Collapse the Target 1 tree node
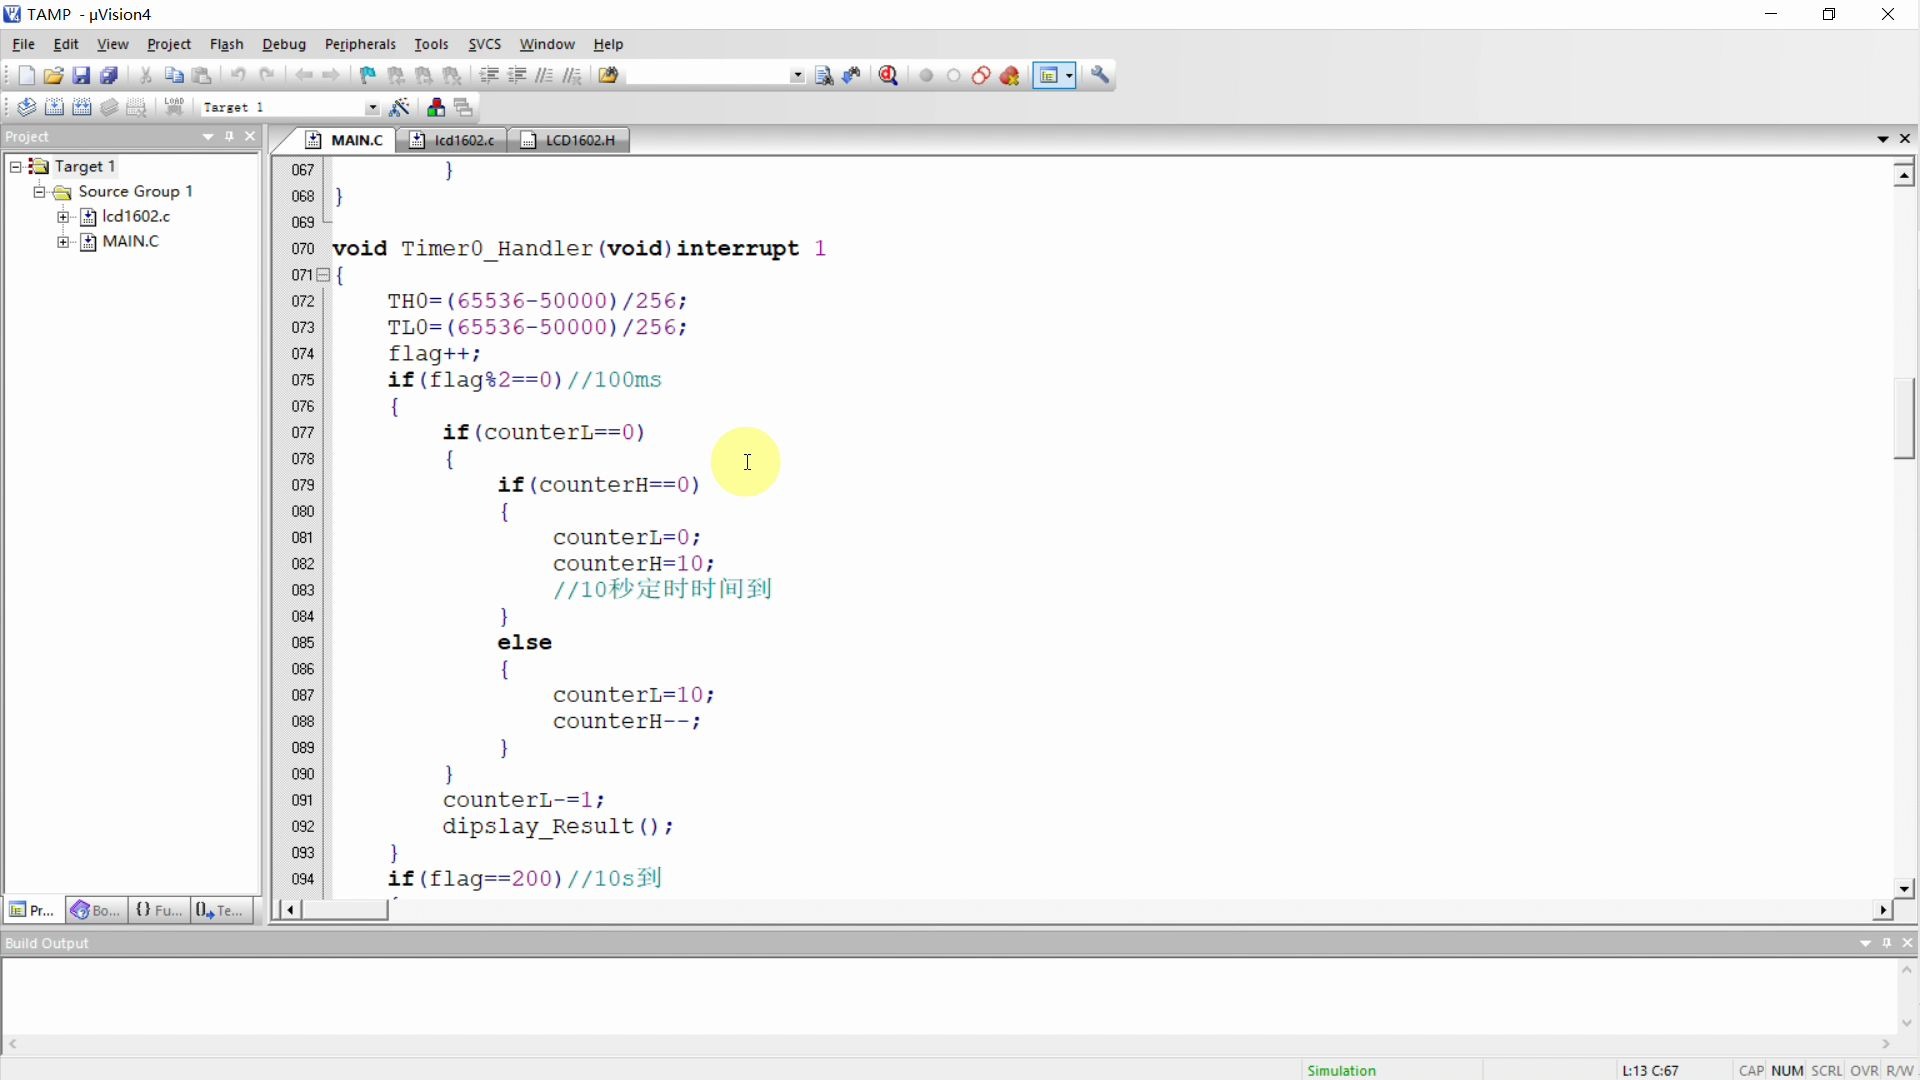Image resolution: width=1920 pixels, height=1080 pixels. [x=15, y=166]
